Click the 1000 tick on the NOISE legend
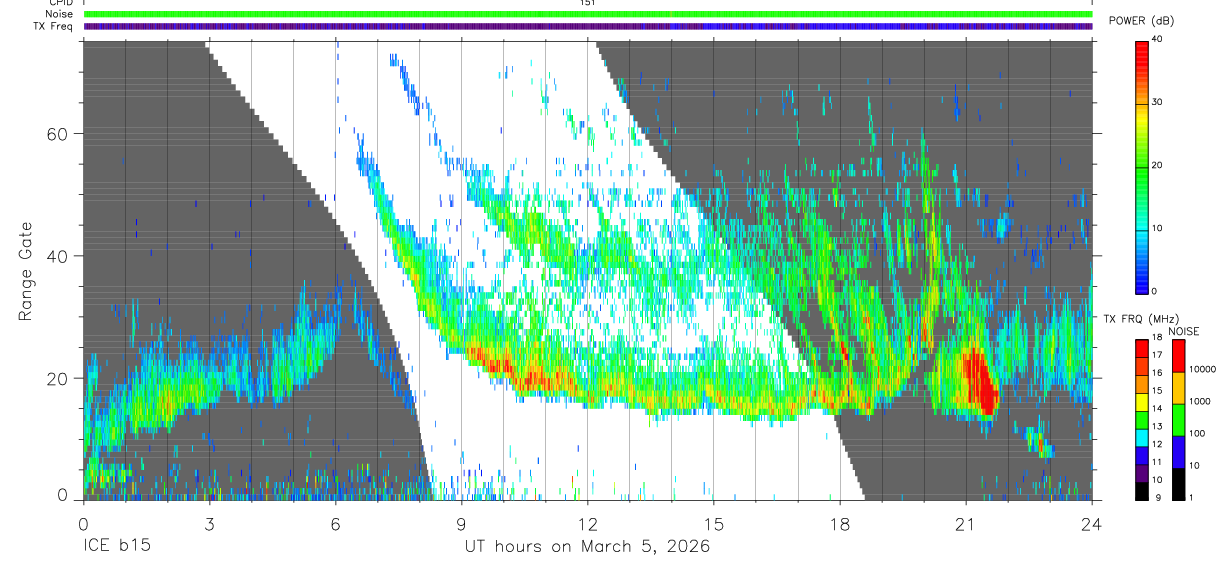Image resolution: width=1228 pixels, height=567 pixels. 1201,401
